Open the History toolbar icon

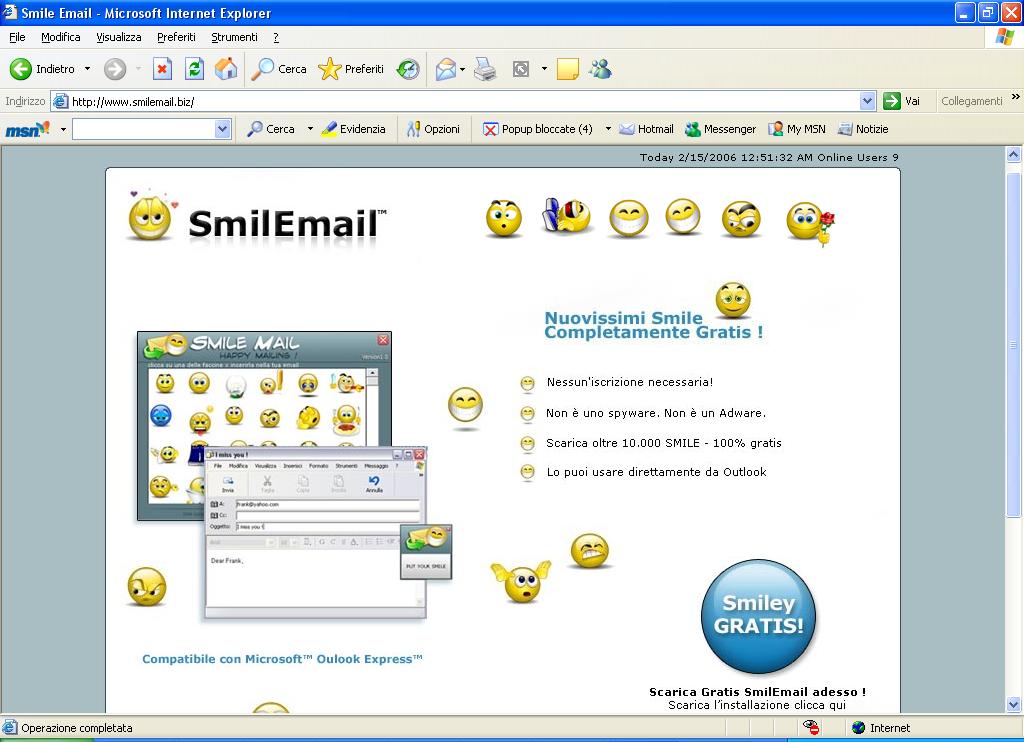pyautogui.click(x=408, y=69)
